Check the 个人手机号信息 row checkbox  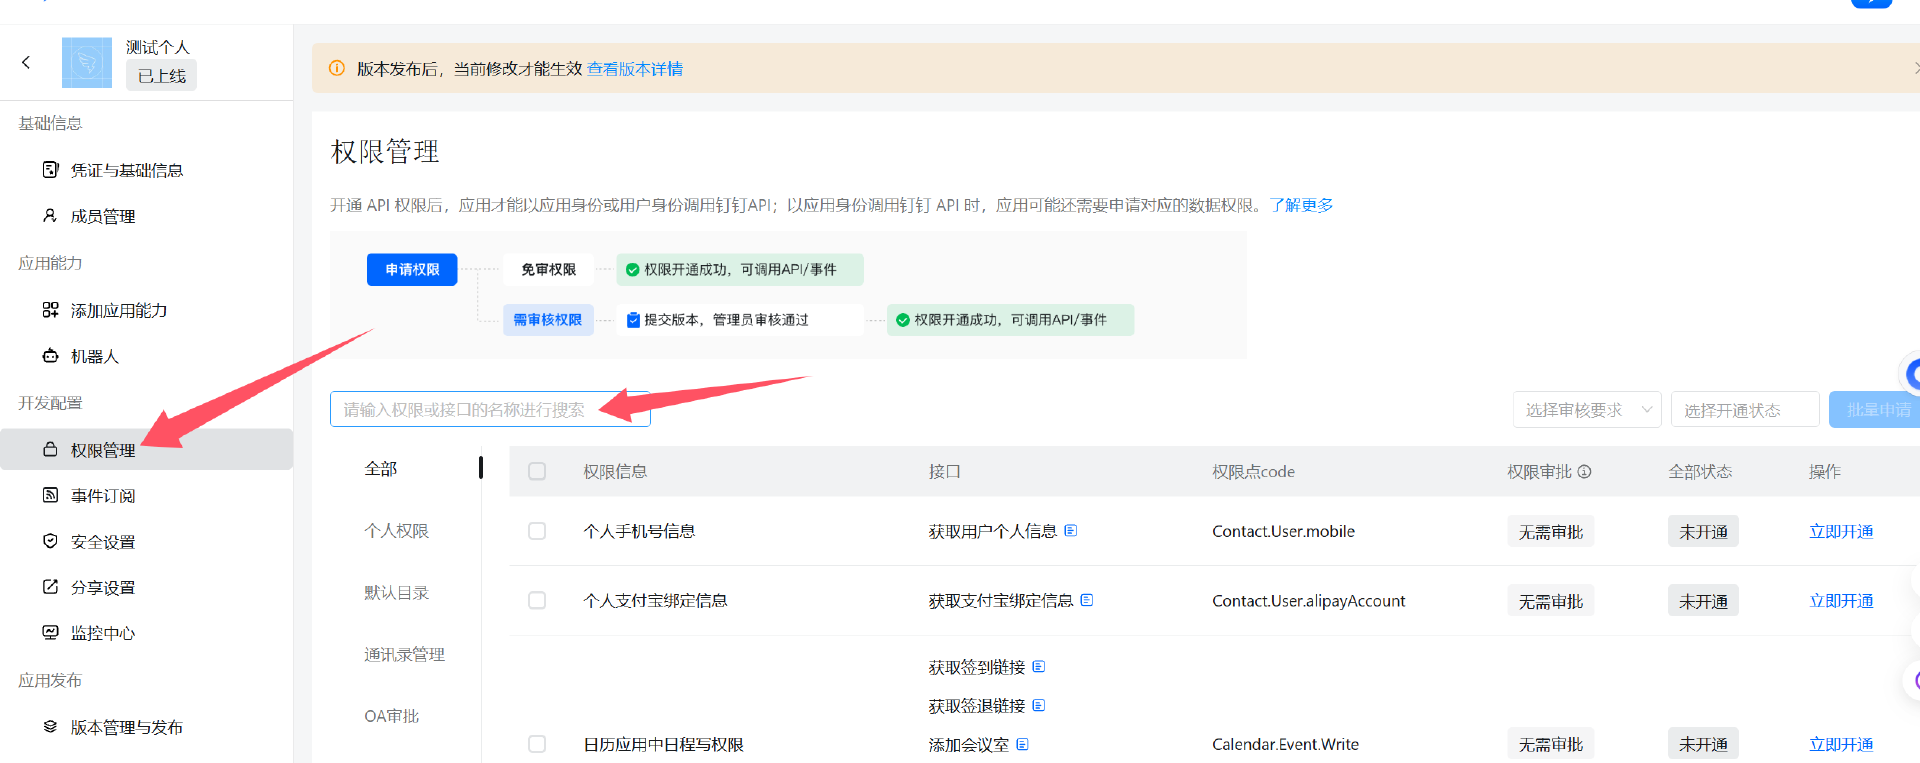pyautogui.click(x=537, y=531)
